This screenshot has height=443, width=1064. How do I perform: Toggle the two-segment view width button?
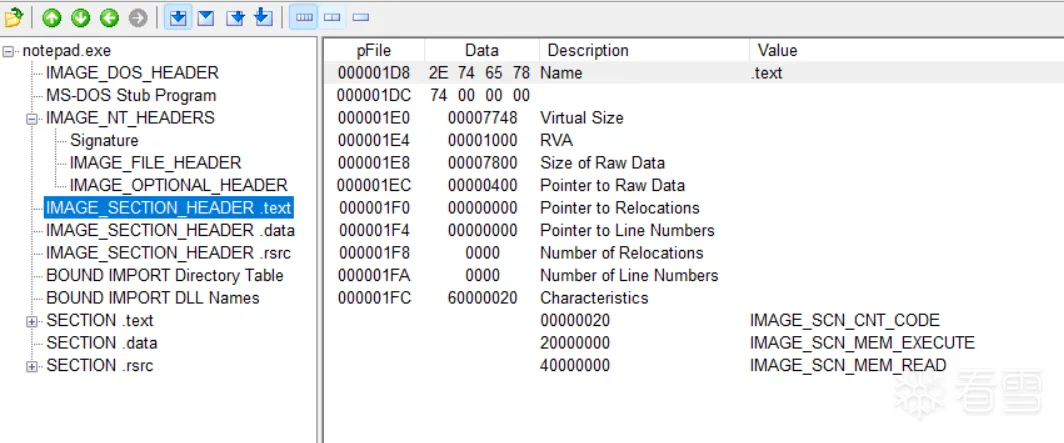[332, 17]
